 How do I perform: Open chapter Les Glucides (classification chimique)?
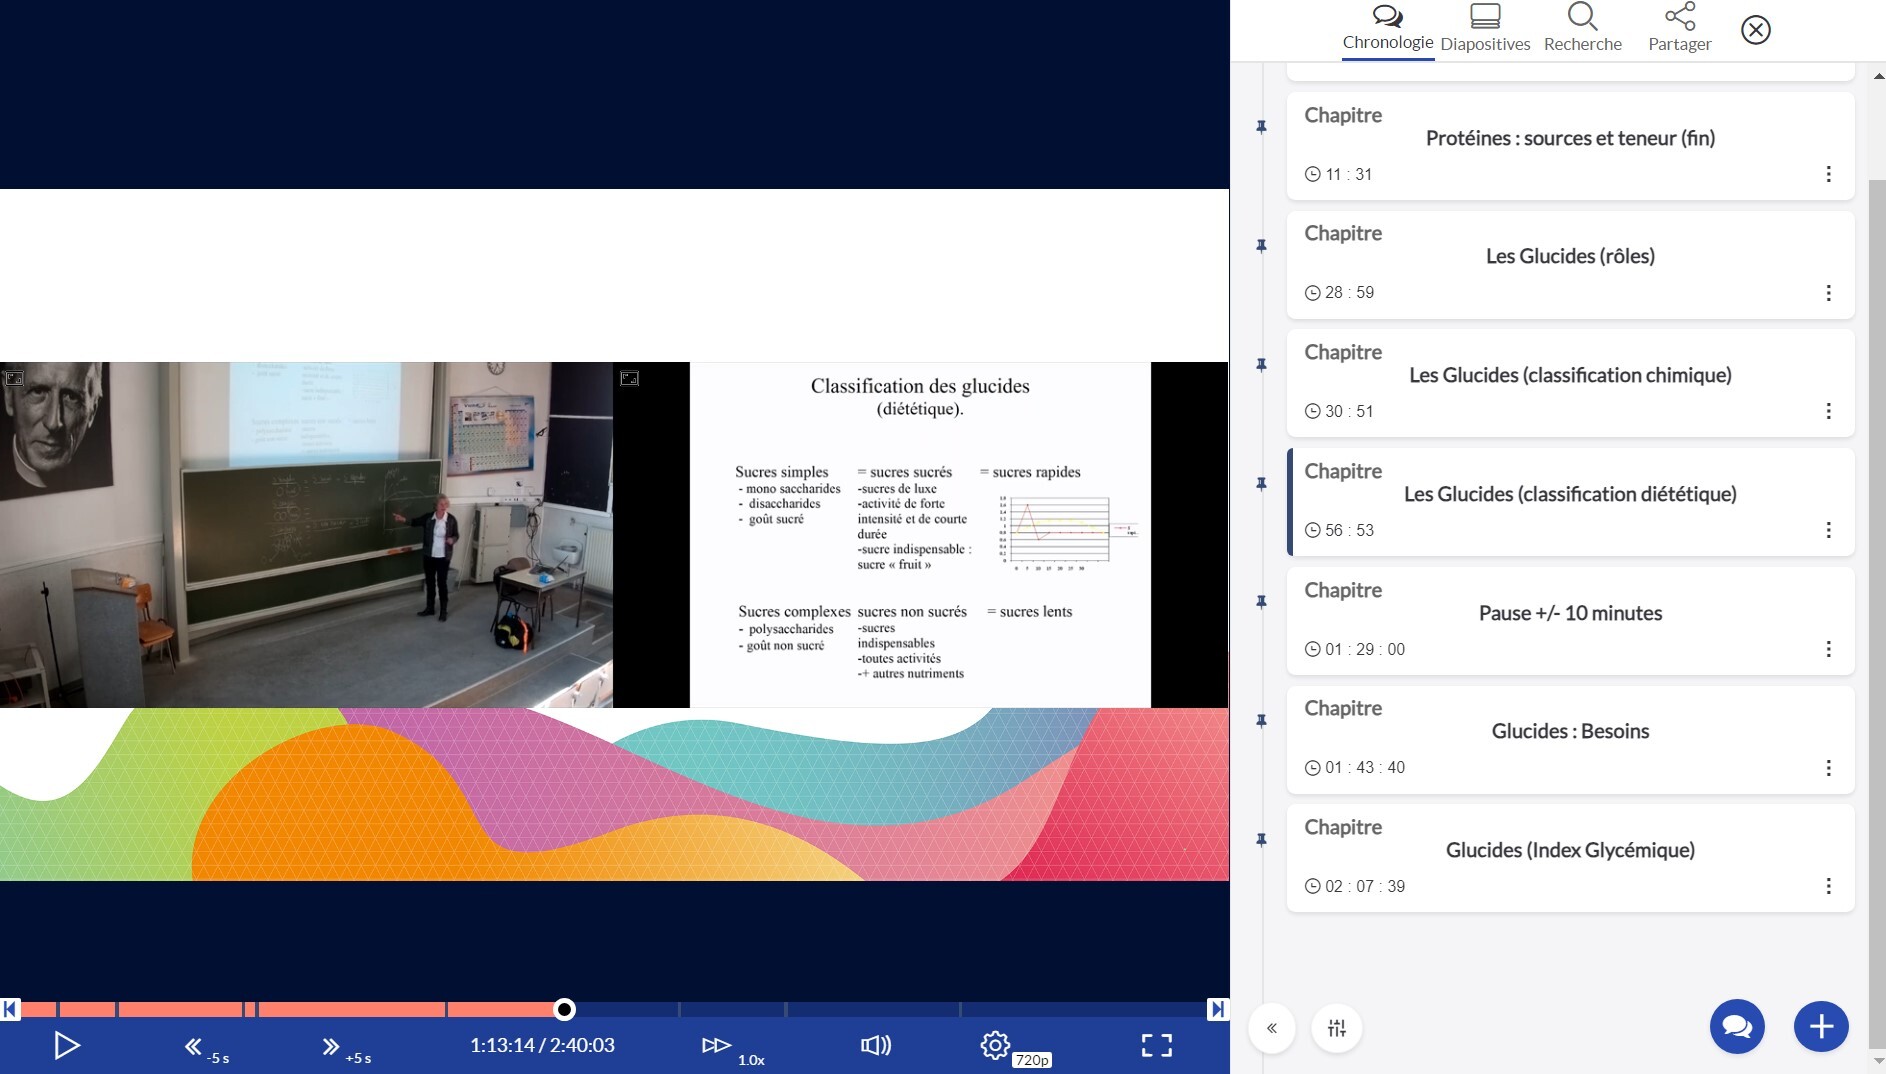(1570, 384)
